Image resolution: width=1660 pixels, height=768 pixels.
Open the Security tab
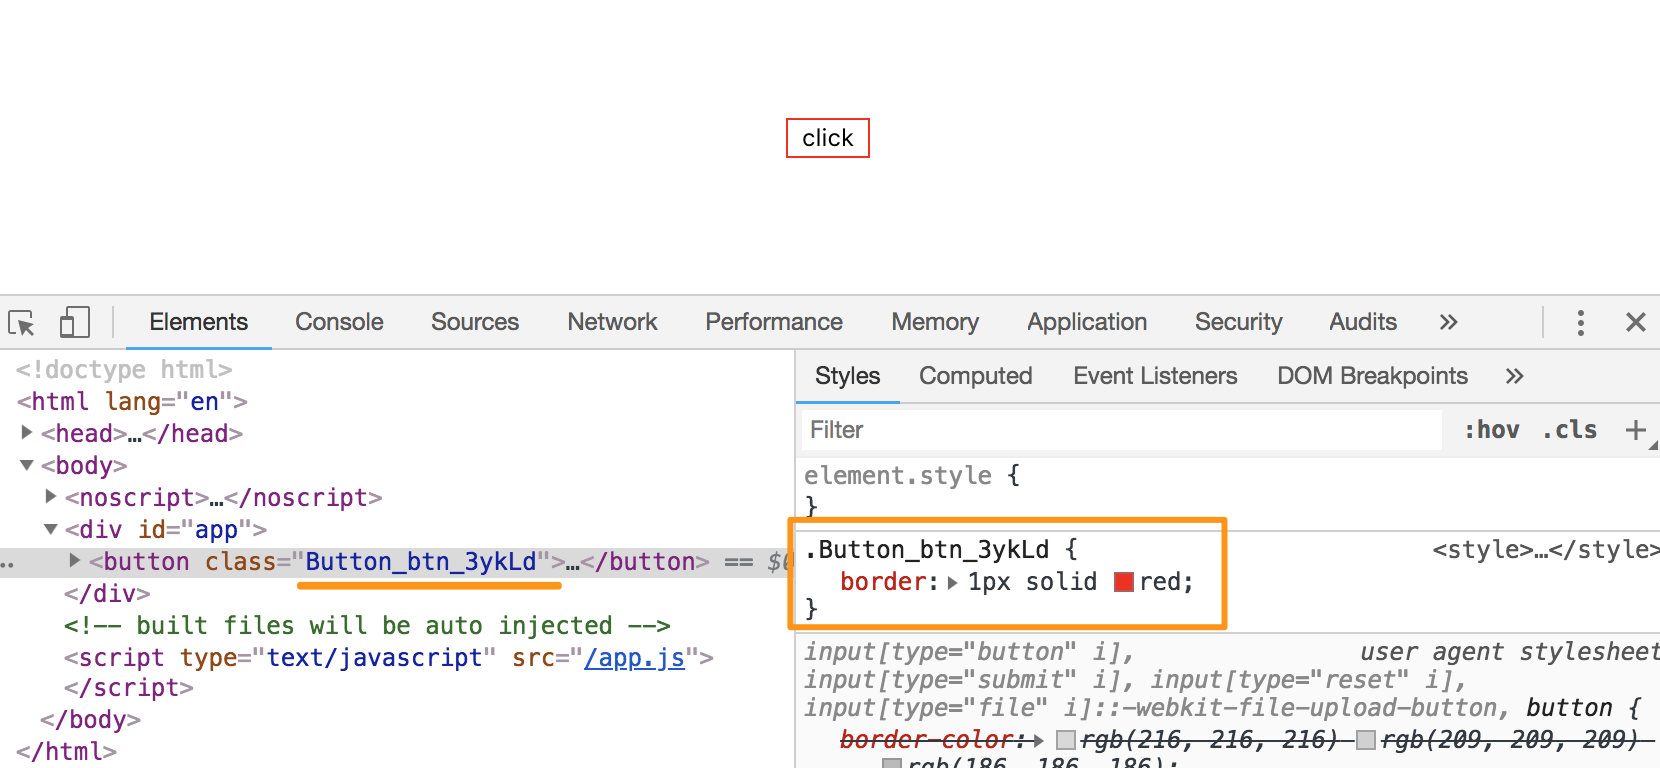(x=1238, y=322)
